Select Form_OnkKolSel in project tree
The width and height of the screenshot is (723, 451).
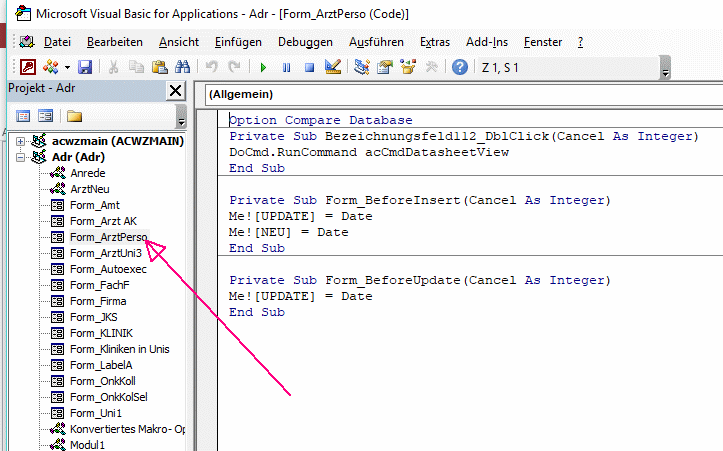(109, 397)
